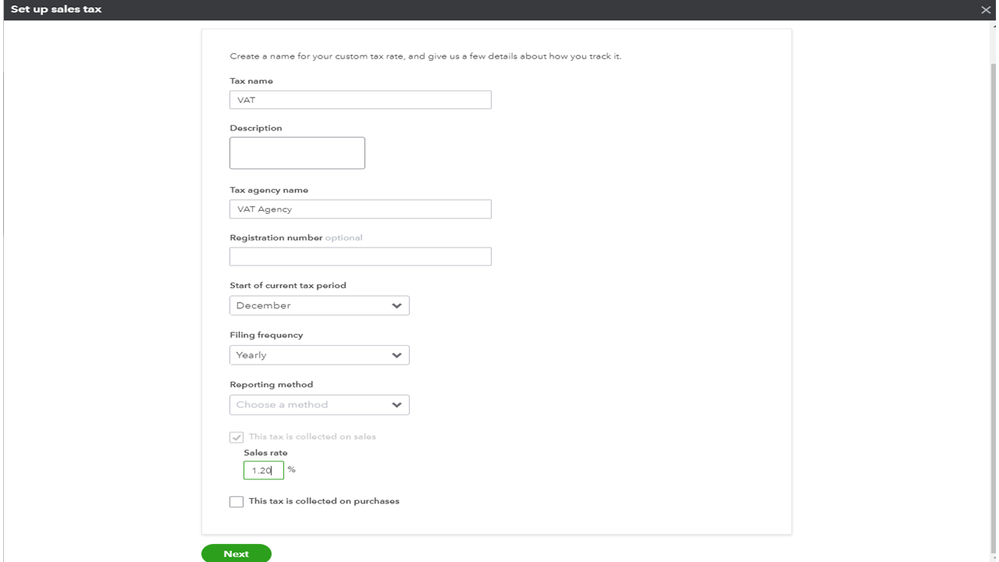Screen dimensions: 999x562
Task: Click the chevron arrow on the December dropdown
Action: coord(397,306)
